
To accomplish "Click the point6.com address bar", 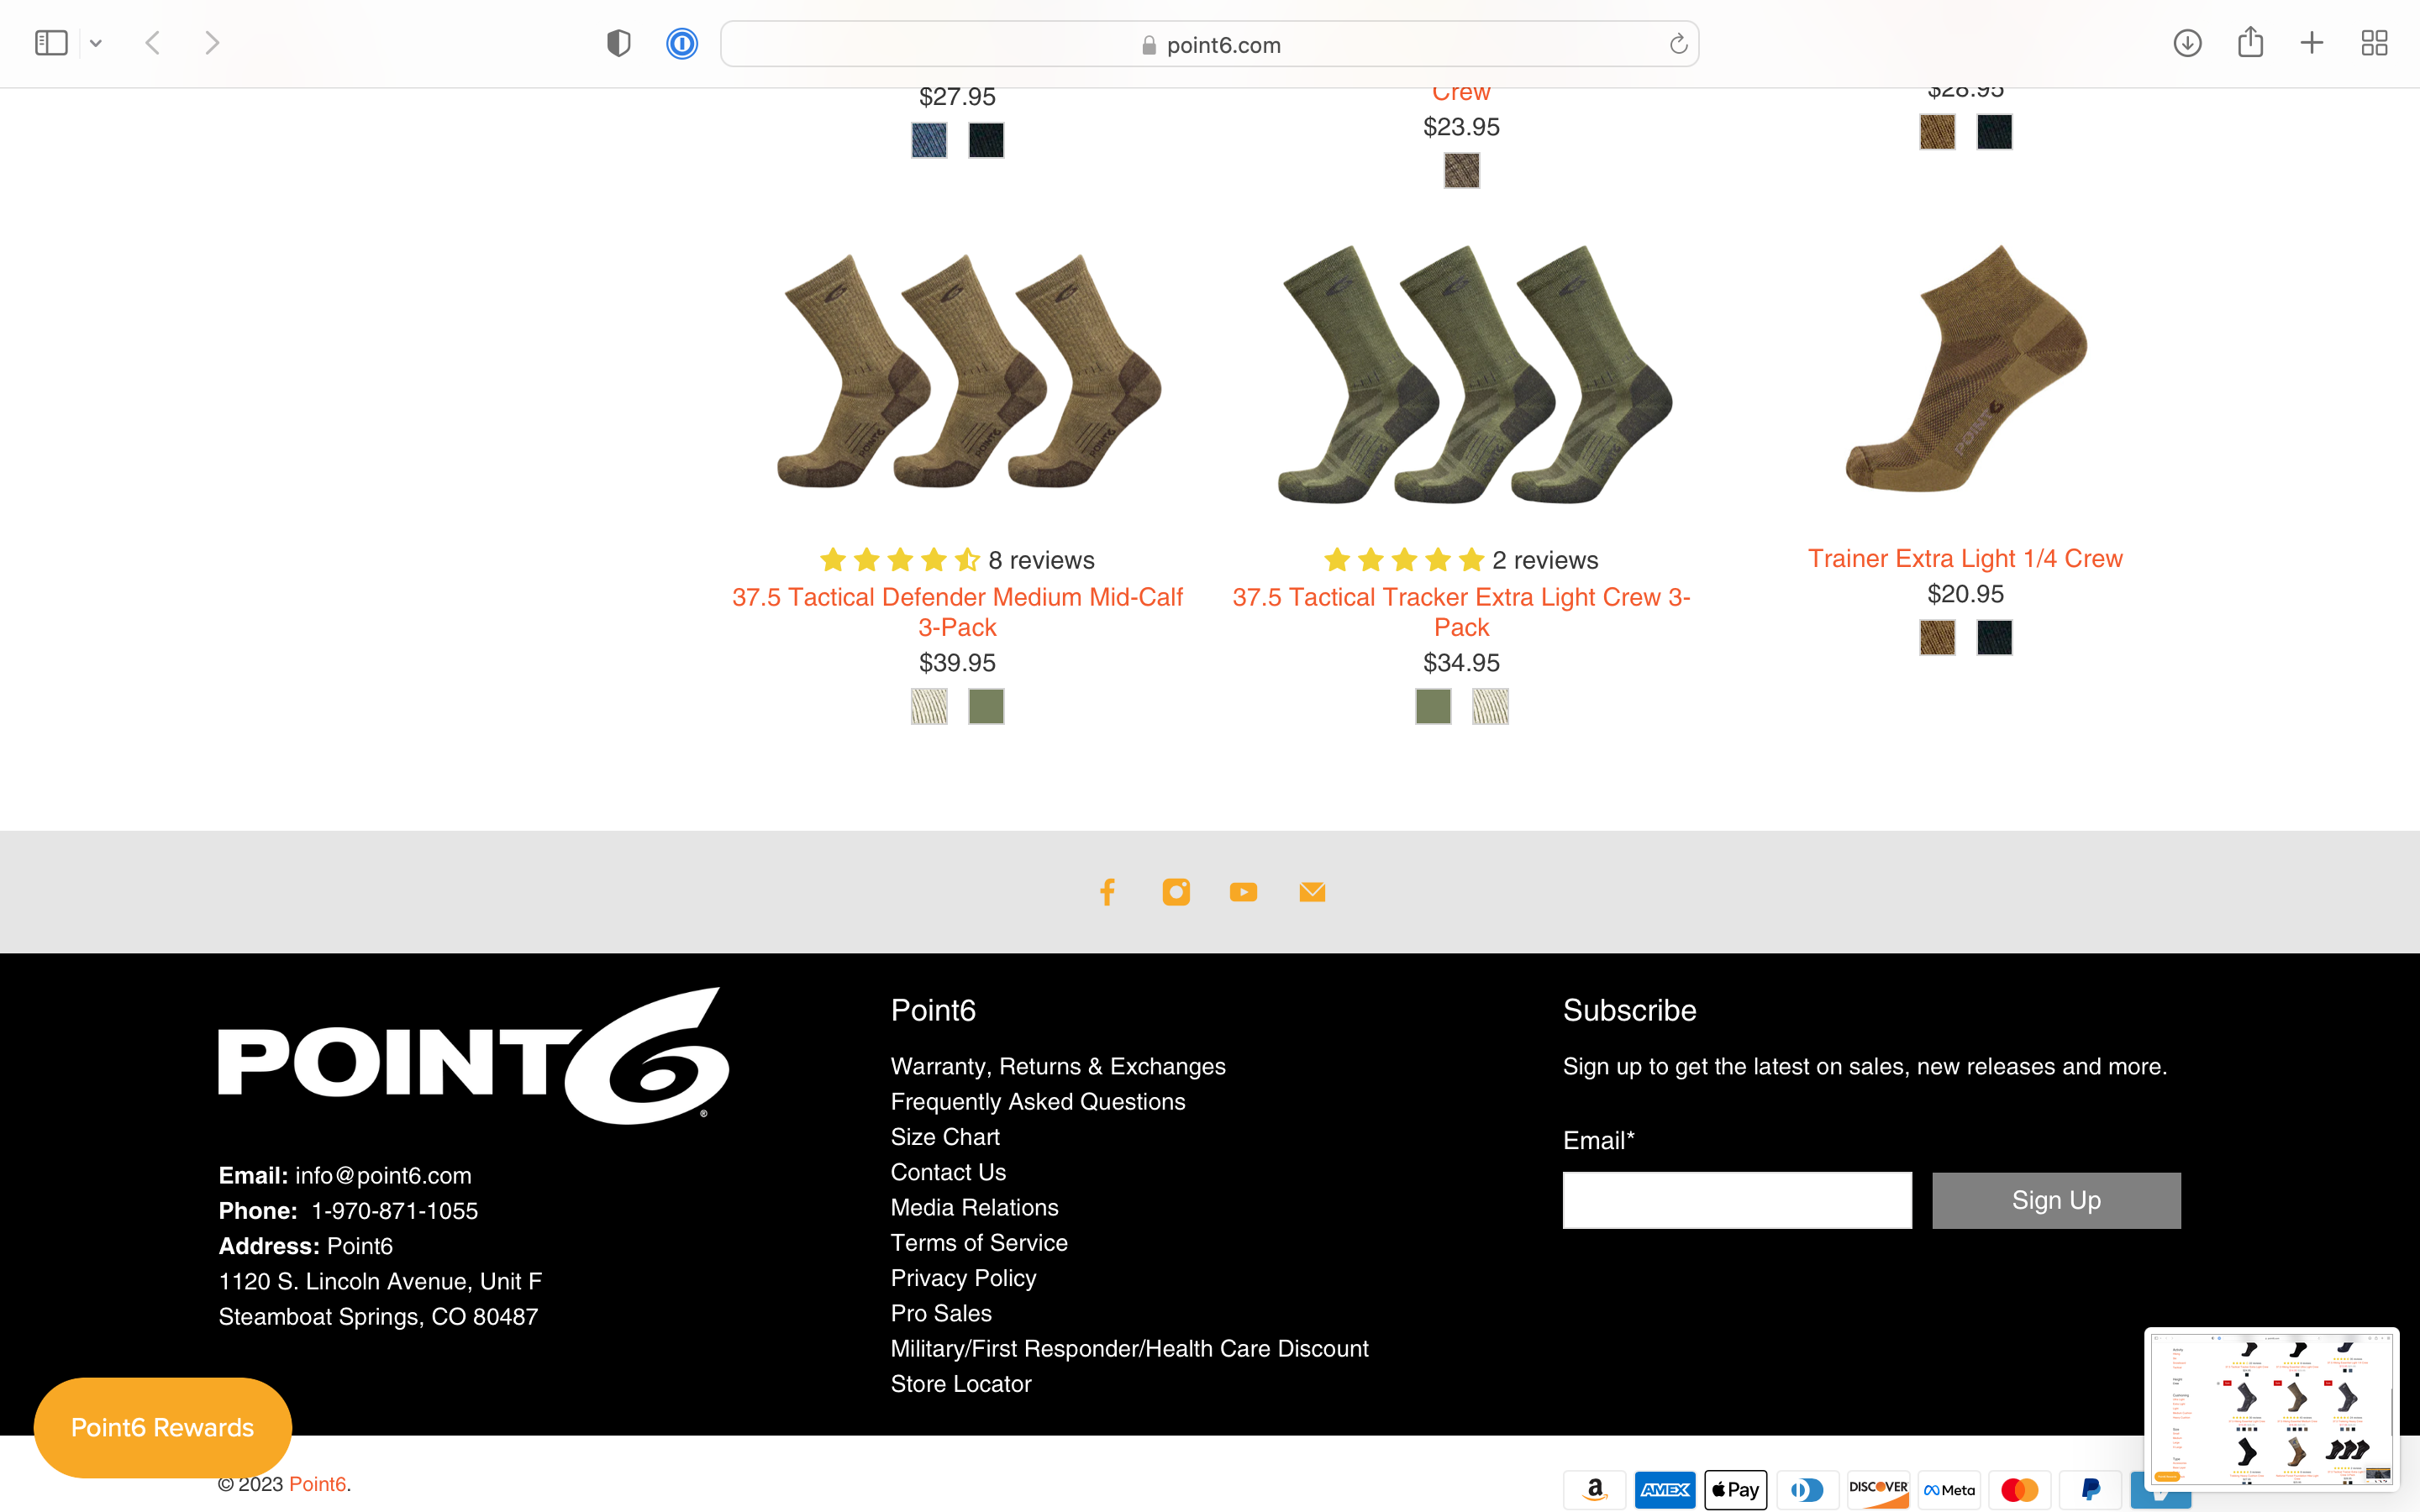I will tap(1209, 44).
